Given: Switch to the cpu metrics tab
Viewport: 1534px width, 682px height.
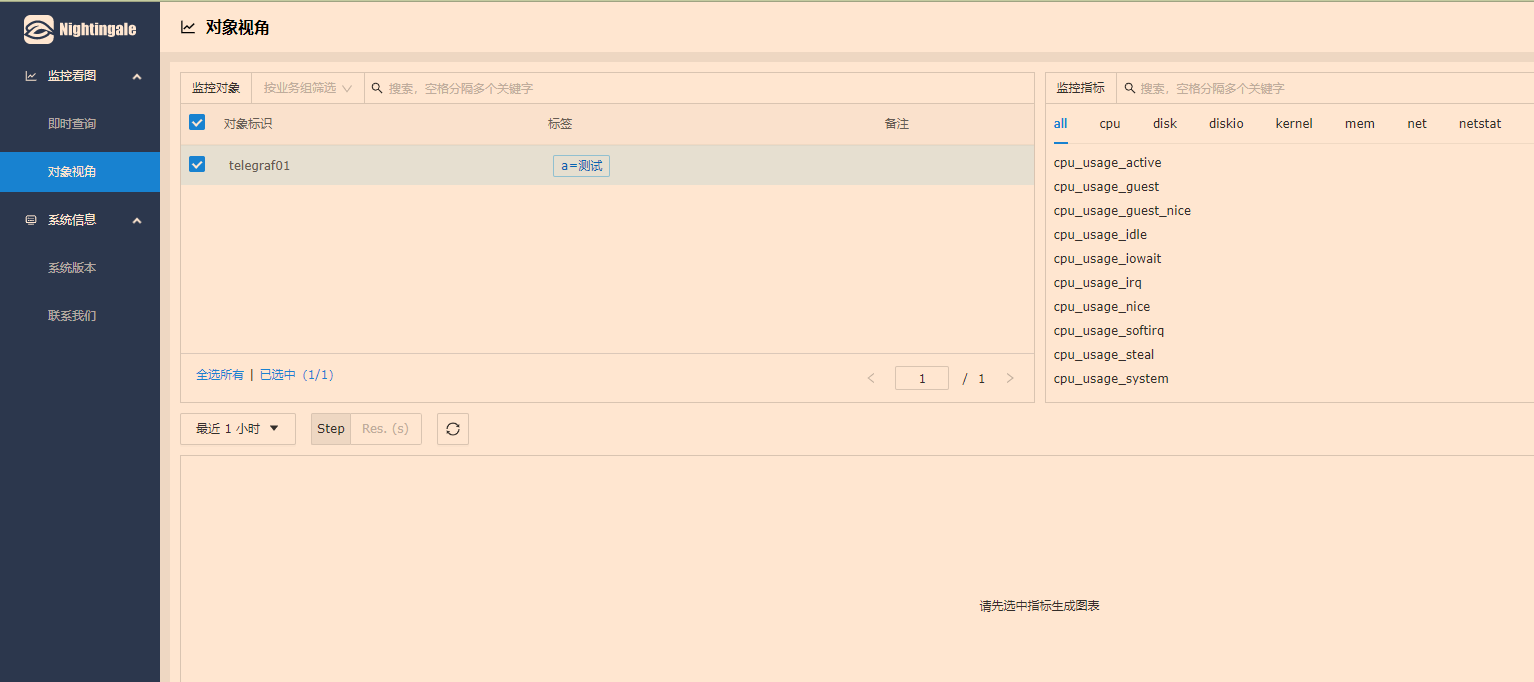Looking at the screenshot, I should tap(1110, 124).
